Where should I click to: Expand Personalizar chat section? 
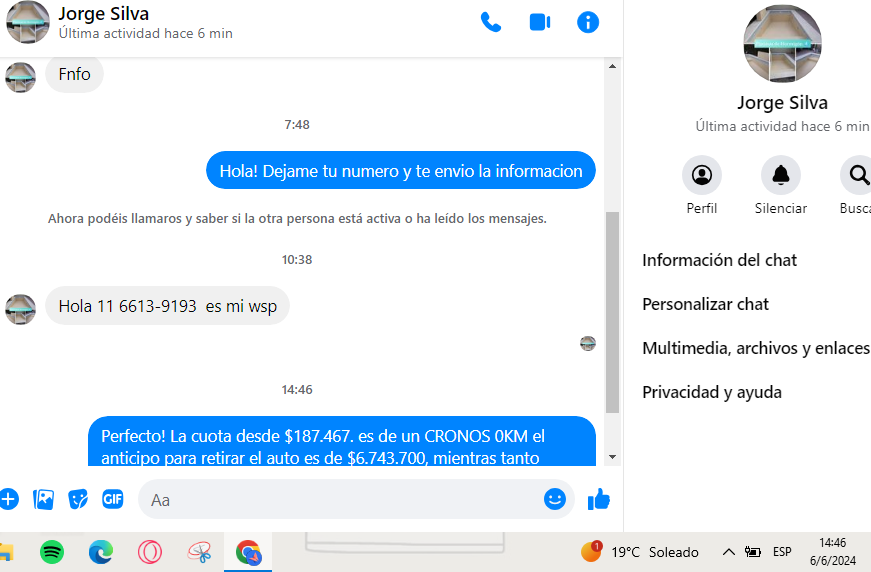click(705, 304)
